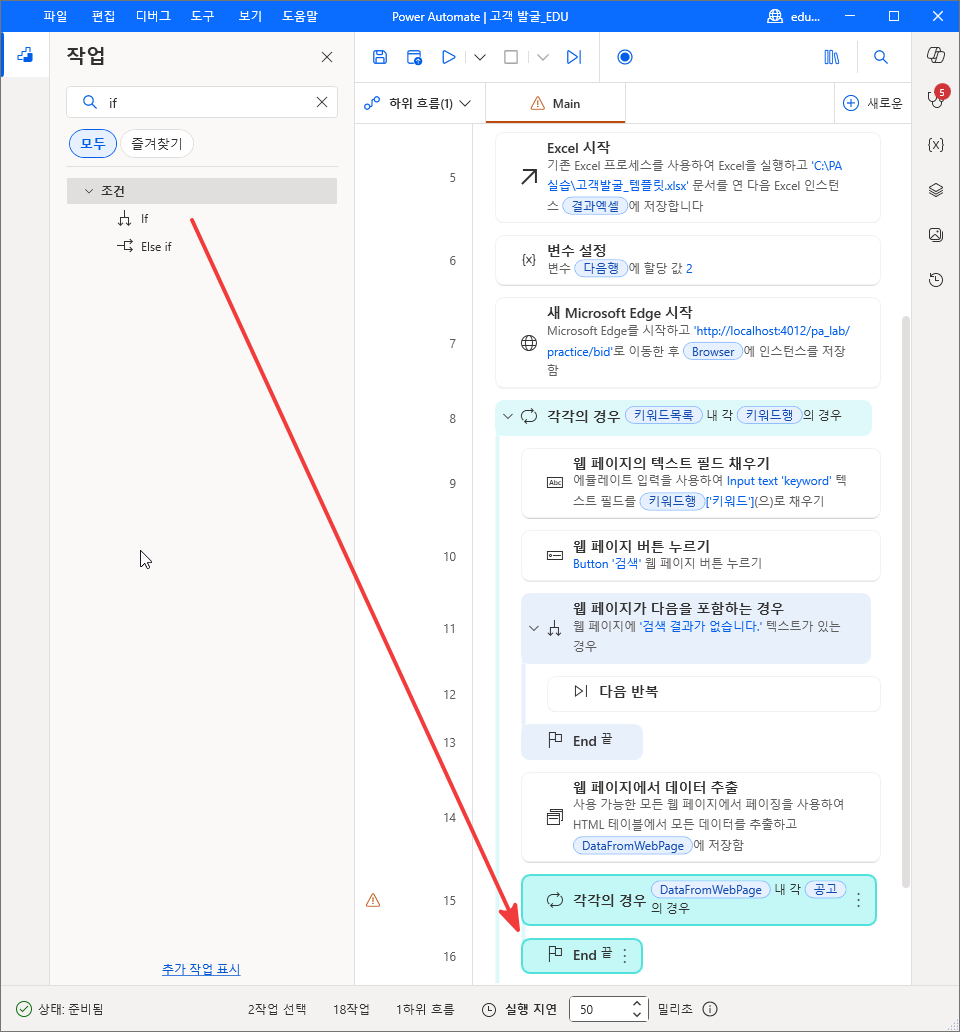Click the Save As icon in toolbar
Image resolution: width=960 pixels, height=1032 pixels.
[414, 57]
